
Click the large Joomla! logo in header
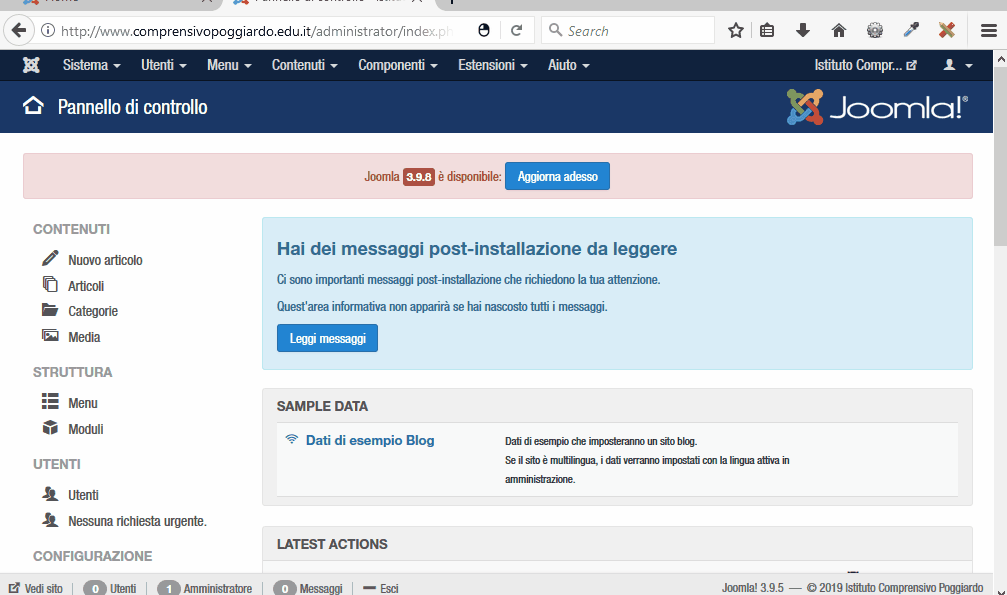pyautogui.click(x=877, y=107)
